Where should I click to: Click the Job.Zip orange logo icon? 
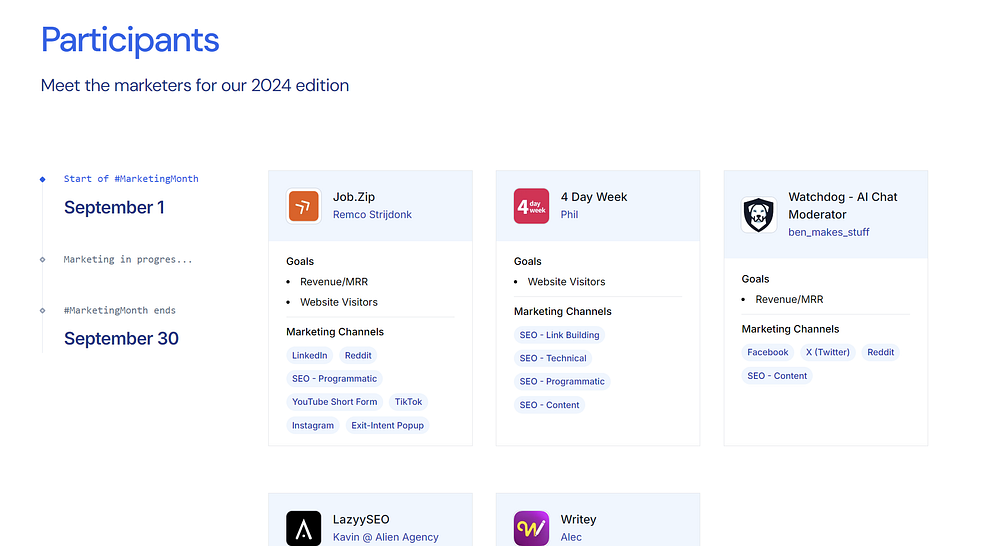[x=304, y=206]
